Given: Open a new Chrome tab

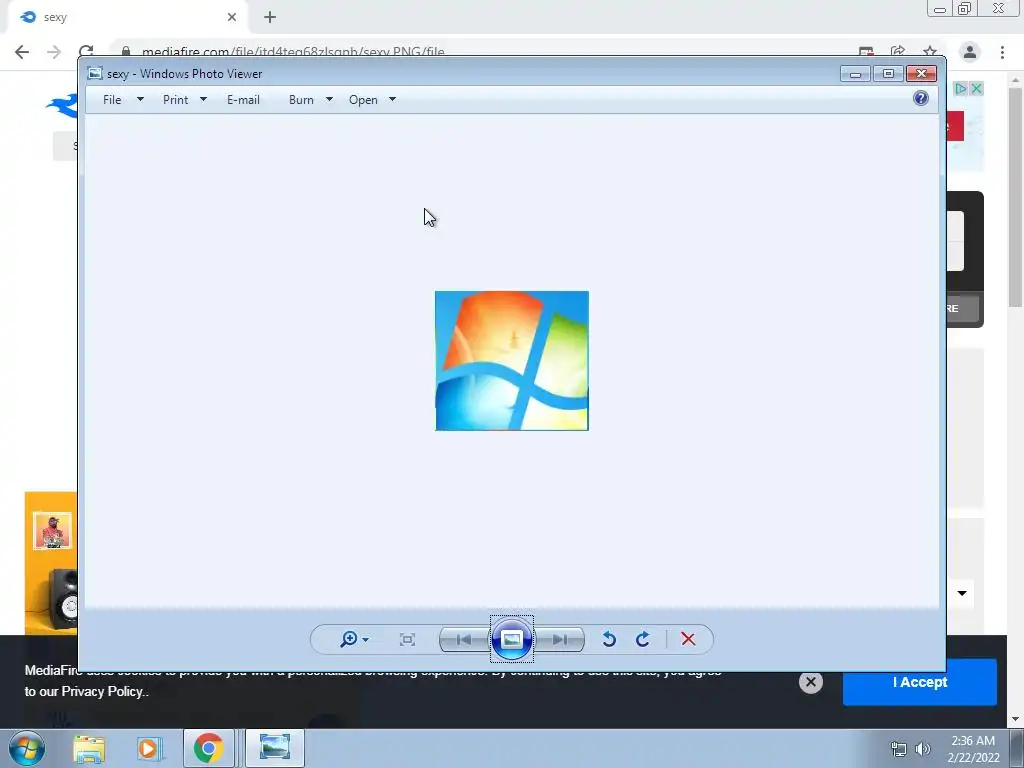Looking at the screenshot, I should pos(270,17).
